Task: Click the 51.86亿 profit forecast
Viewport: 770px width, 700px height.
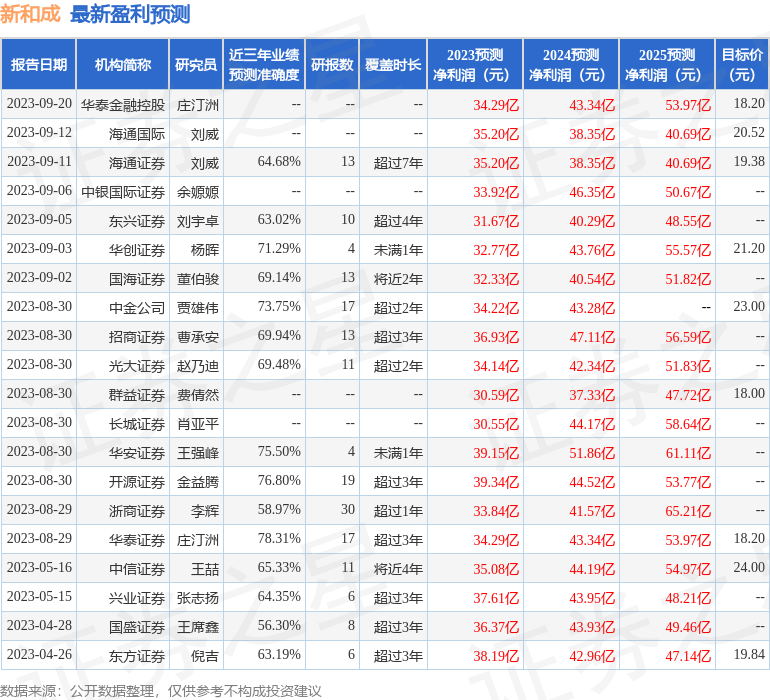Action: click(592, 453)
